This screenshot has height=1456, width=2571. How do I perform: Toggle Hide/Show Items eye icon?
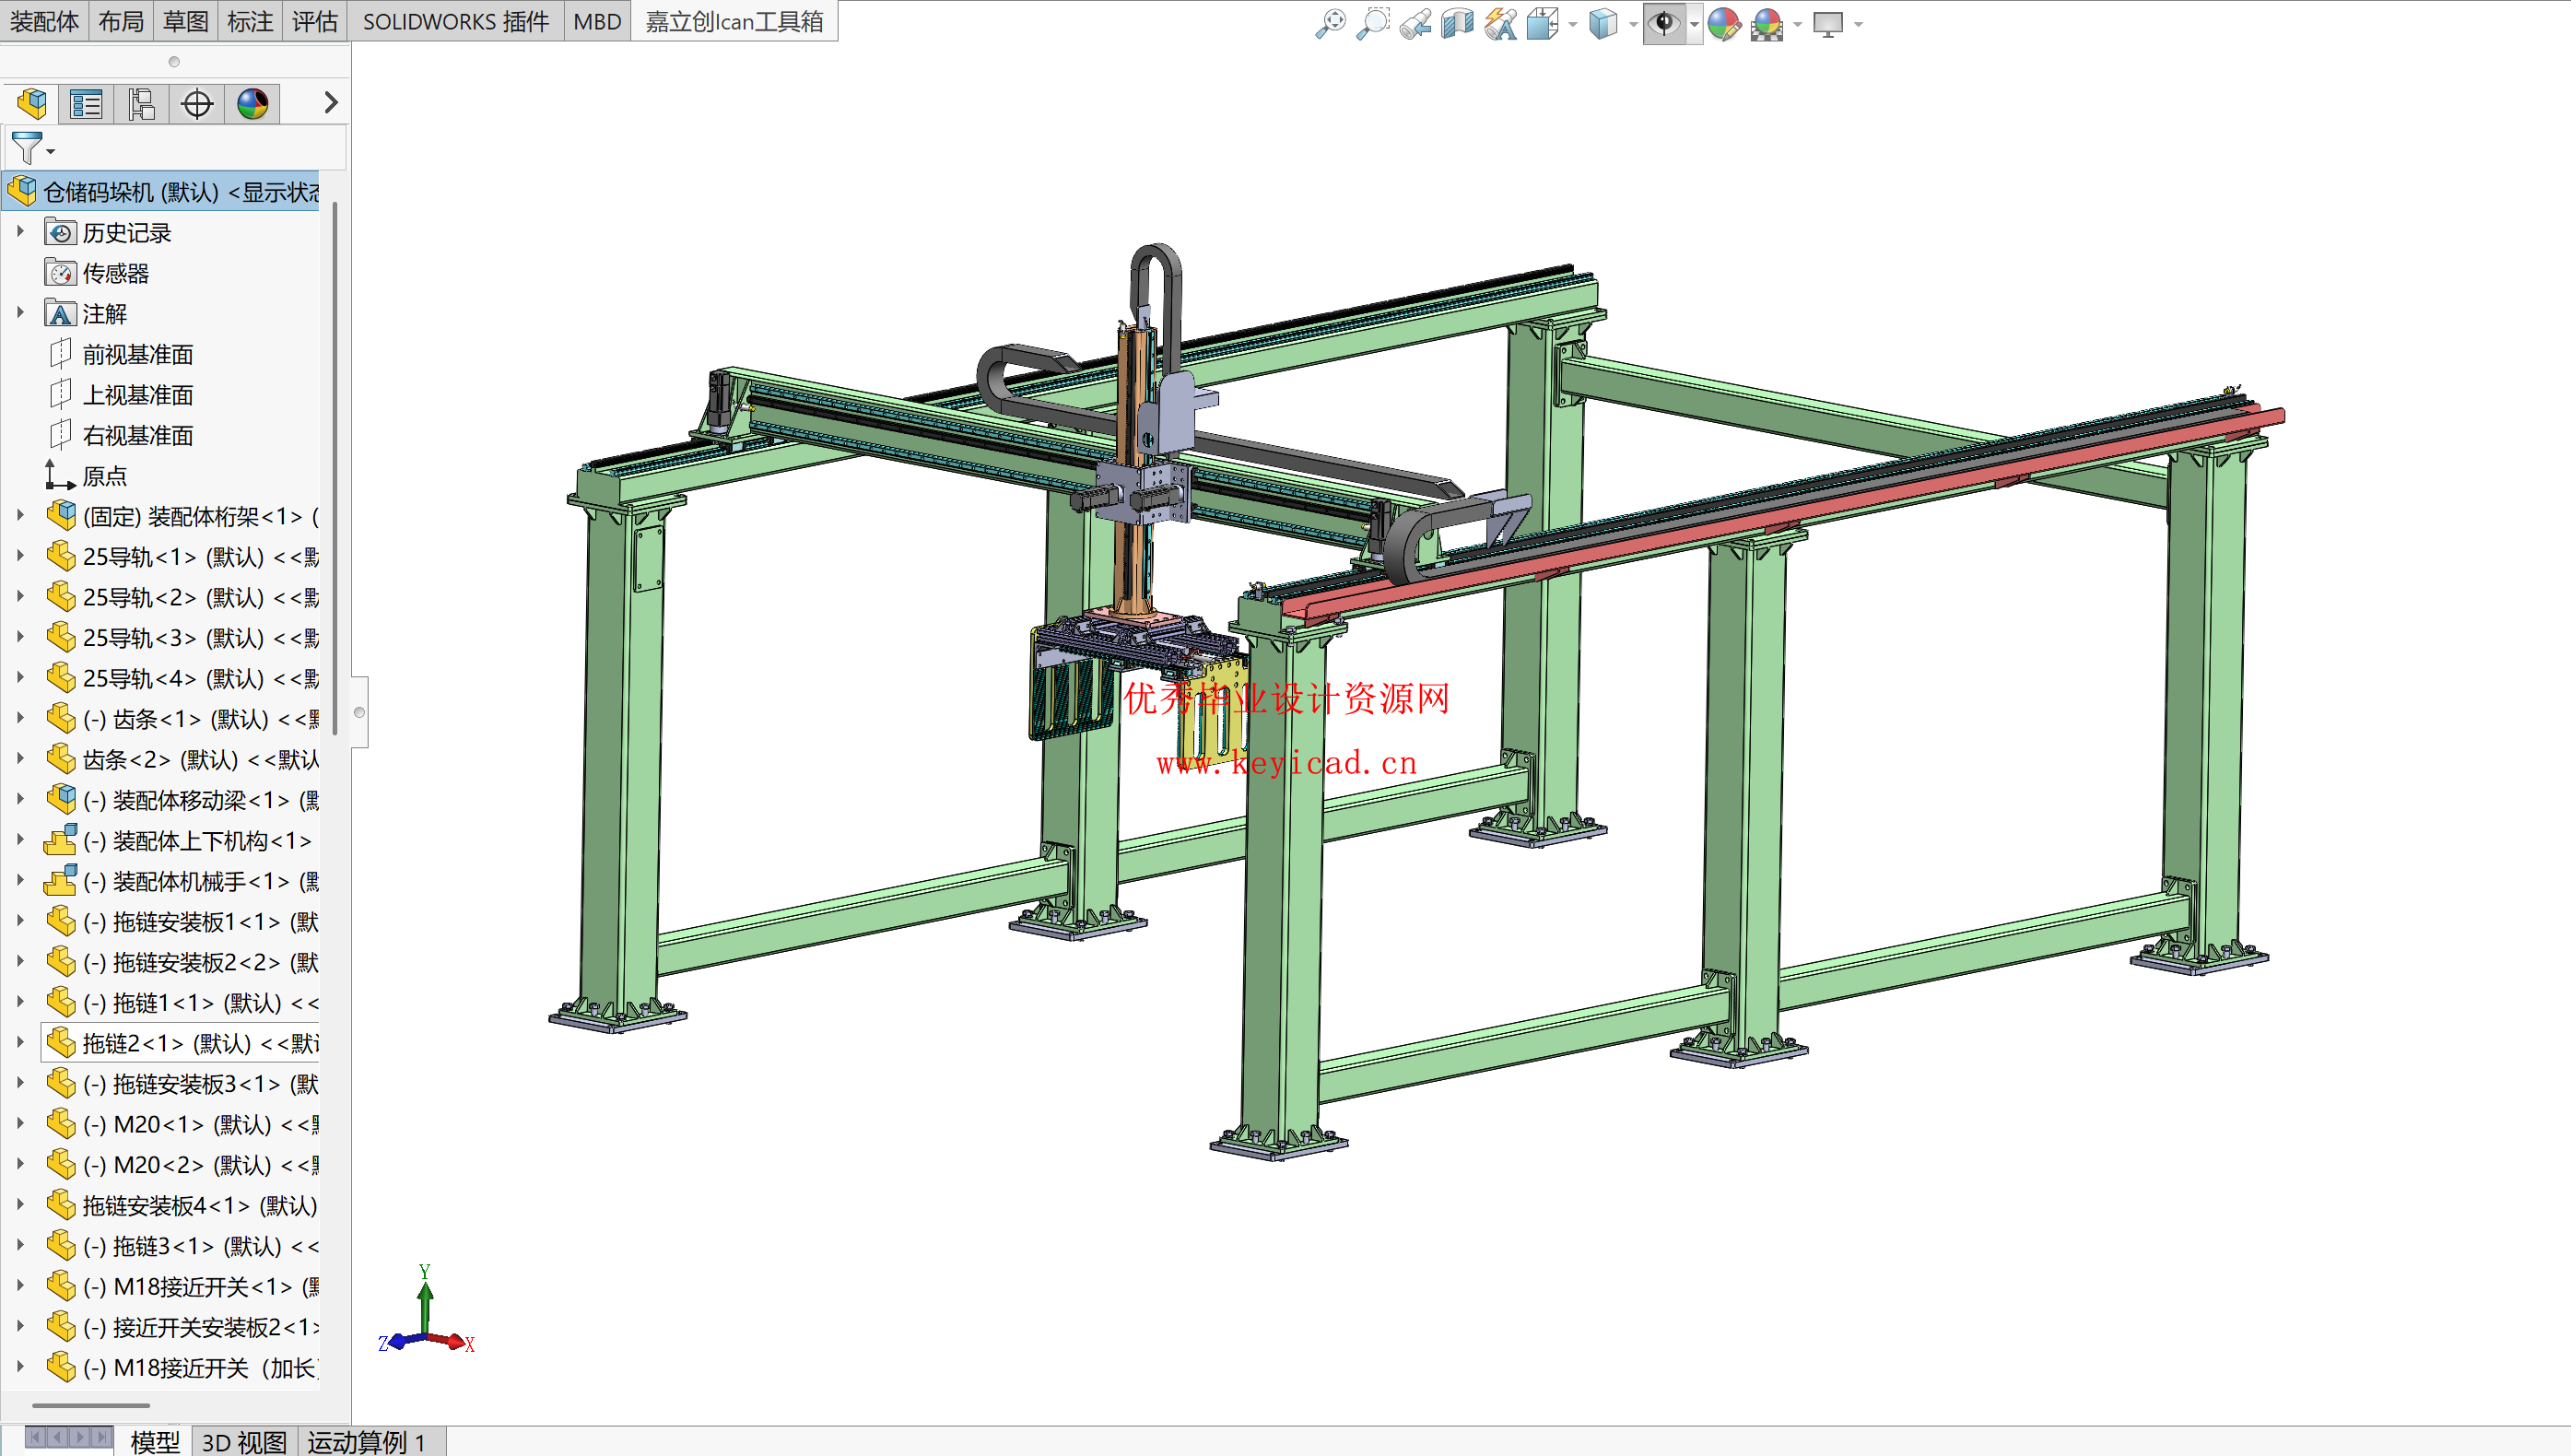1664,23
